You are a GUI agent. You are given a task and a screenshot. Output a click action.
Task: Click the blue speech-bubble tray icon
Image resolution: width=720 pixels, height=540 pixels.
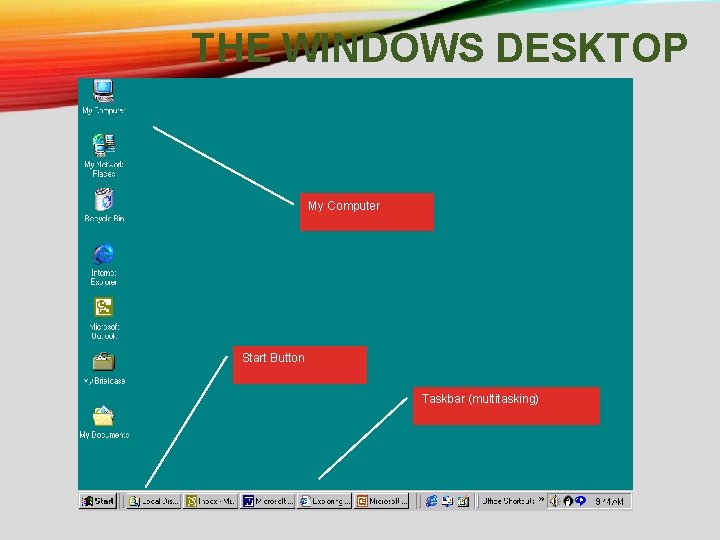[x=580, y=501]
